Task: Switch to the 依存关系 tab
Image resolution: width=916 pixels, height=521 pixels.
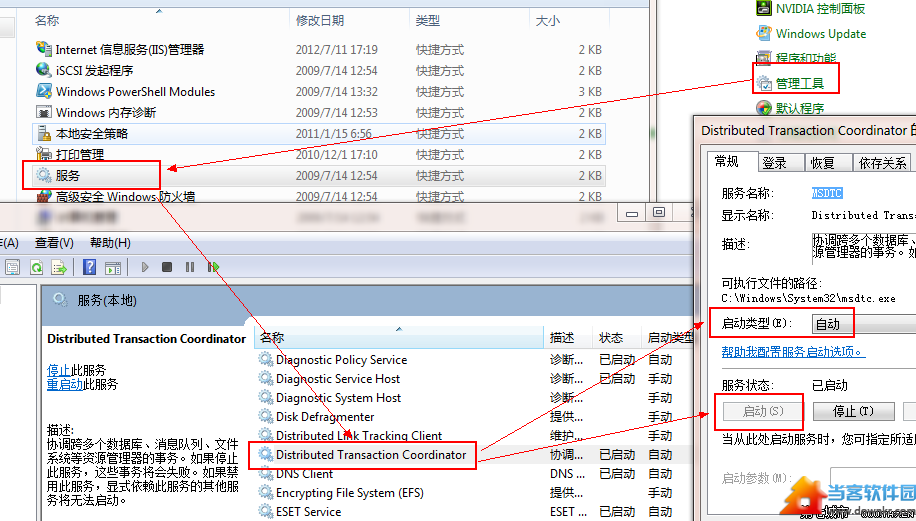Action: click(882, 164)
